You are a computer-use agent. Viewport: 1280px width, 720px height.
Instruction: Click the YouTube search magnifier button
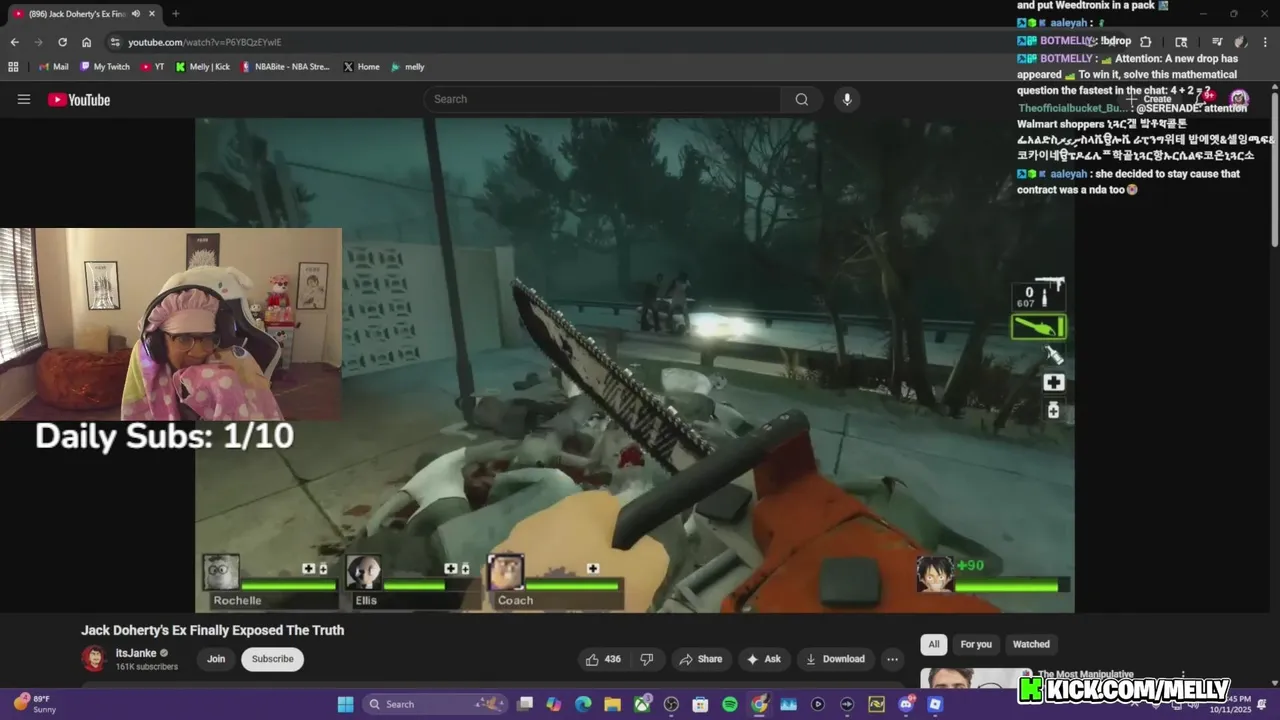[801, 99]
